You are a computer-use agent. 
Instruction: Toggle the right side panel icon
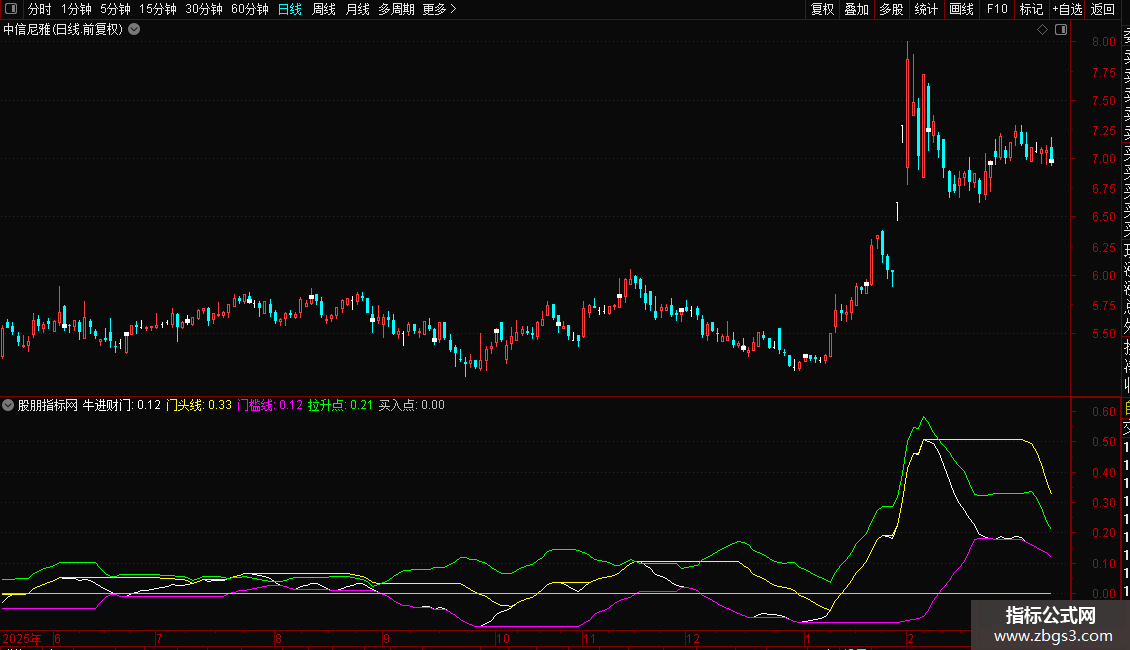coord(1060,30)
